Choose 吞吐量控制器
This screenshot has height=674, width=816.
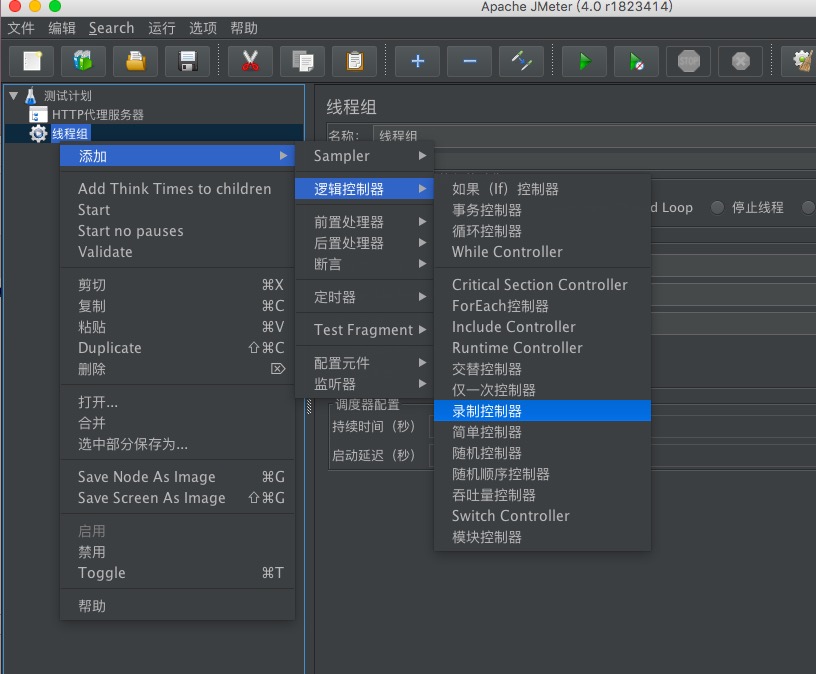[x=542, y=494]
